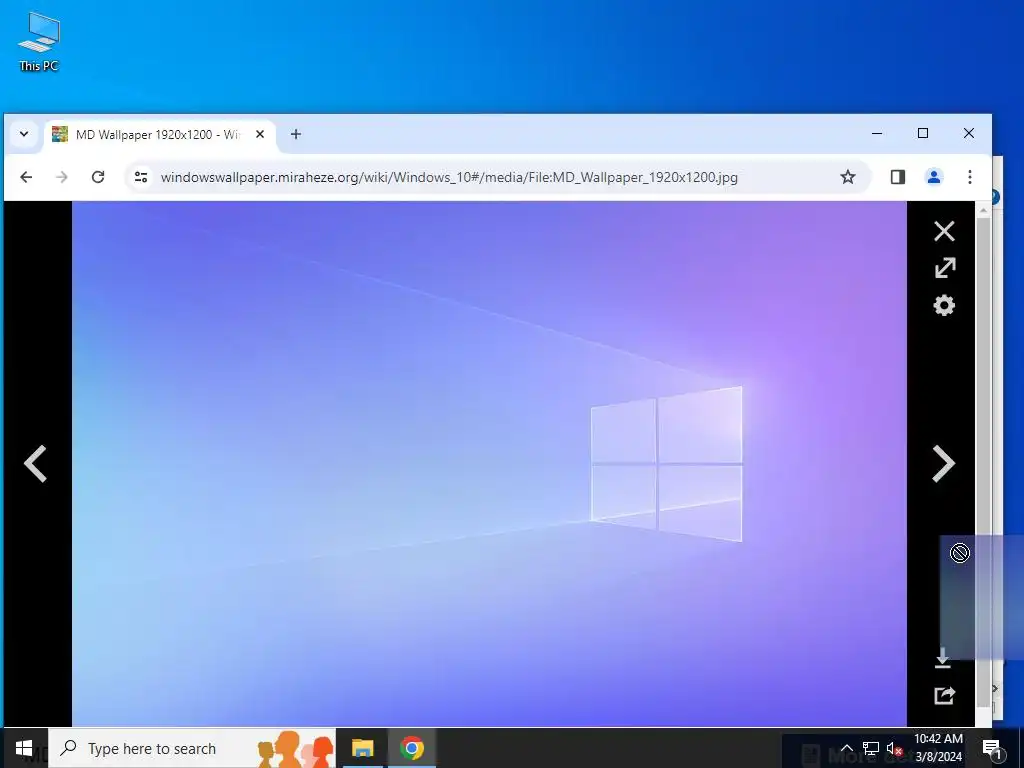Show hidden system tray icons
The width and height of the screenshot is (1024, 768).
click(x=846, y=748)
